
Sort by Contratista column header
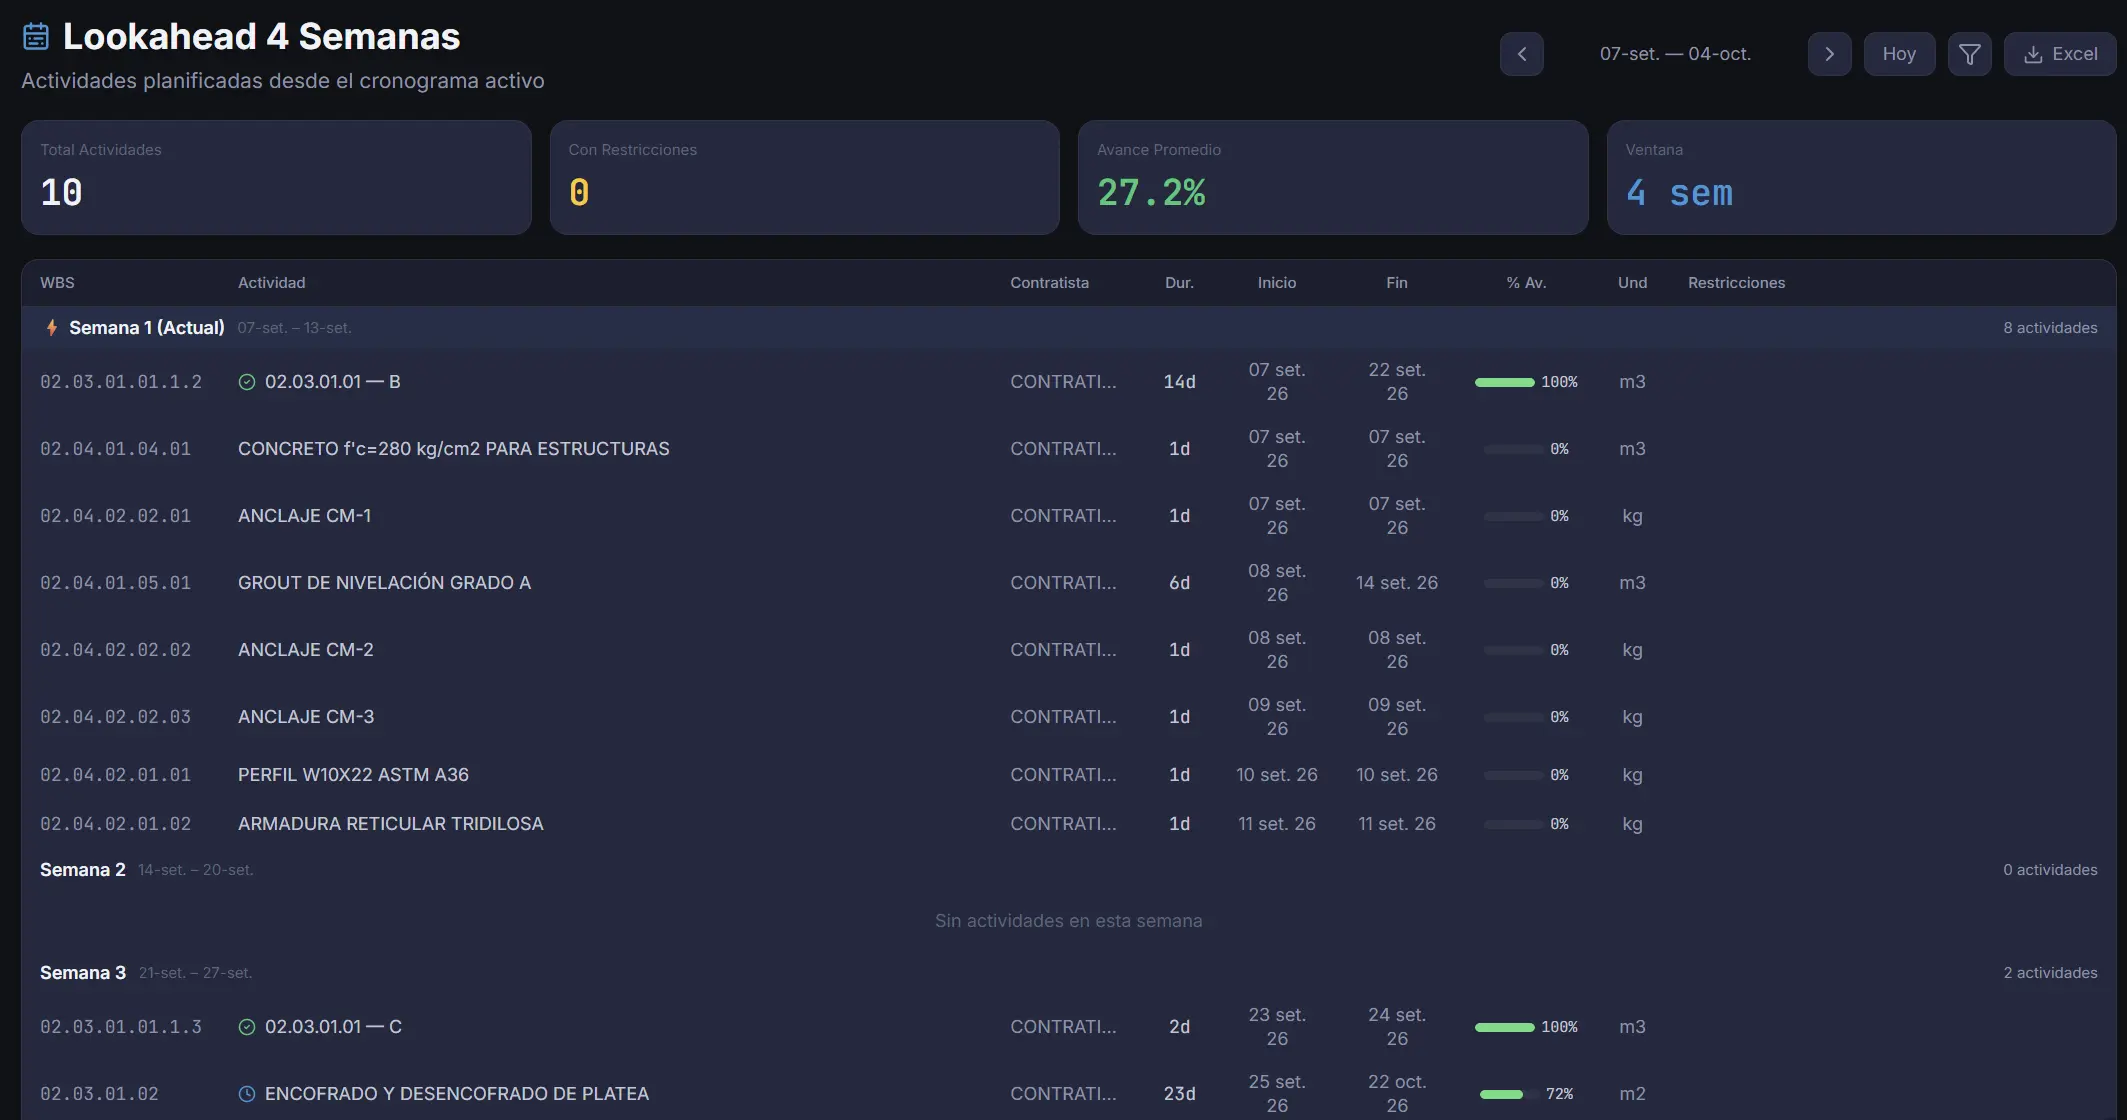[x=1049, y=283]
